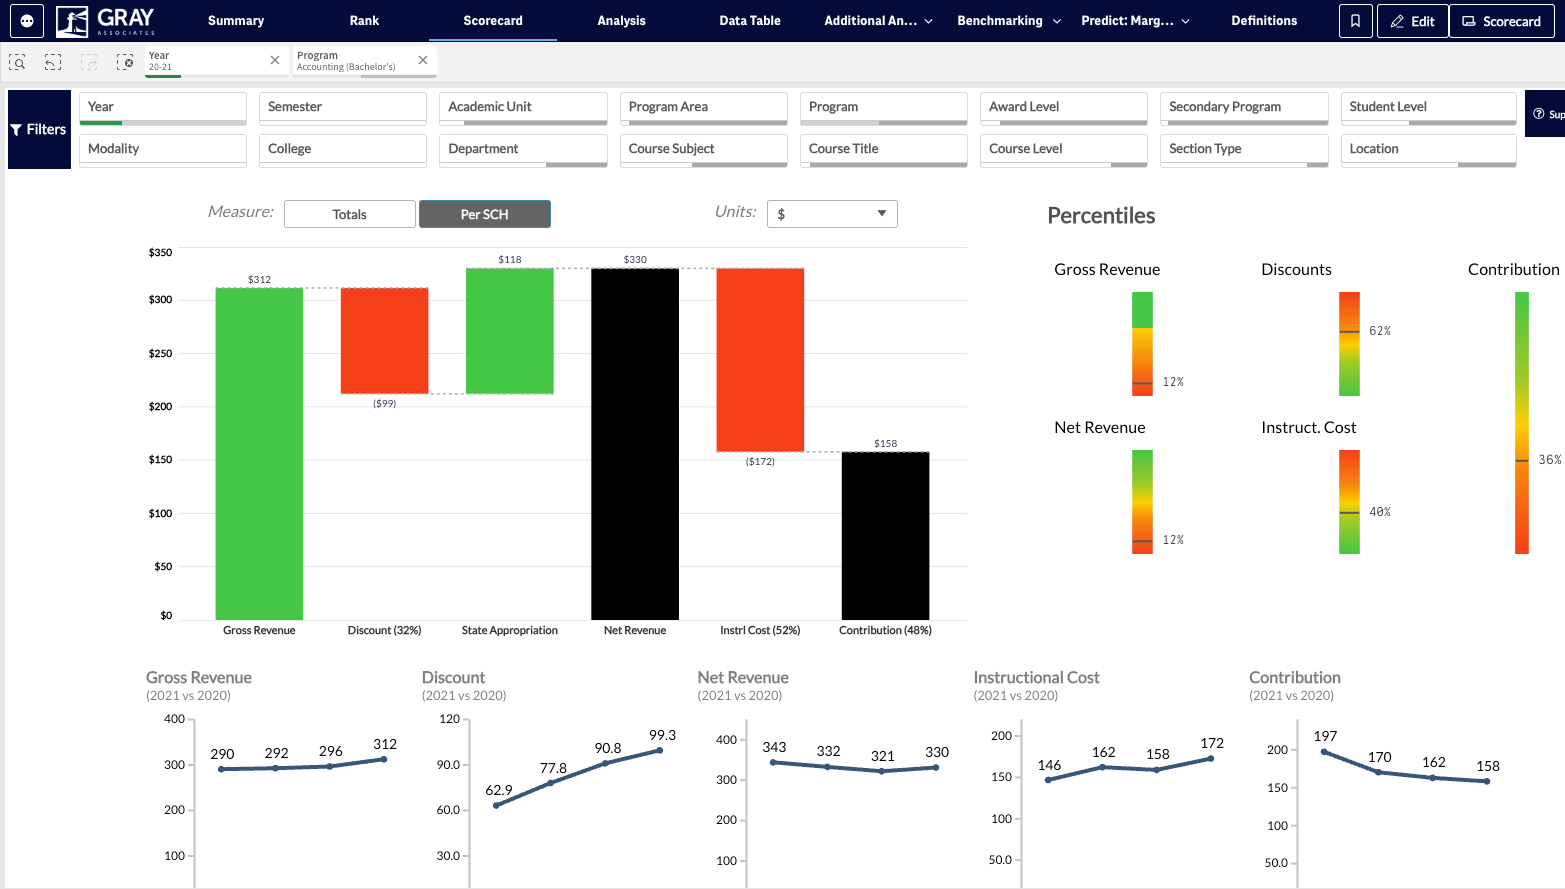The width and height of the screenshot is (1565, 889).
Task: Open the Units dollar dropdown
Action: 832,214
